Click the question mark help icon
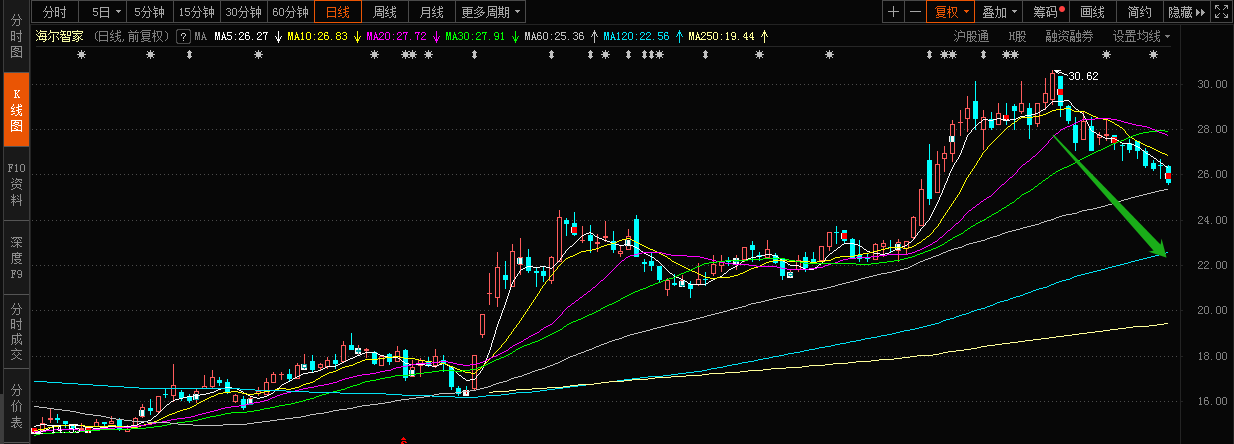Screen dimensions: 1234x444 183,36
